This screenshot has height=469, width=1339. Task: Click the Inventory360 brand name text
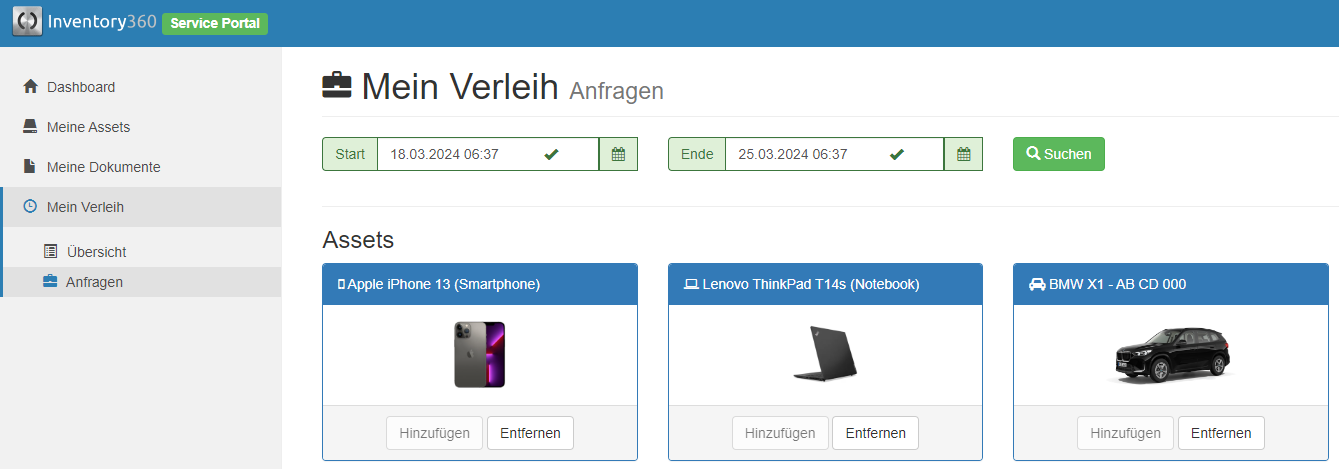(x=102, y=21)
